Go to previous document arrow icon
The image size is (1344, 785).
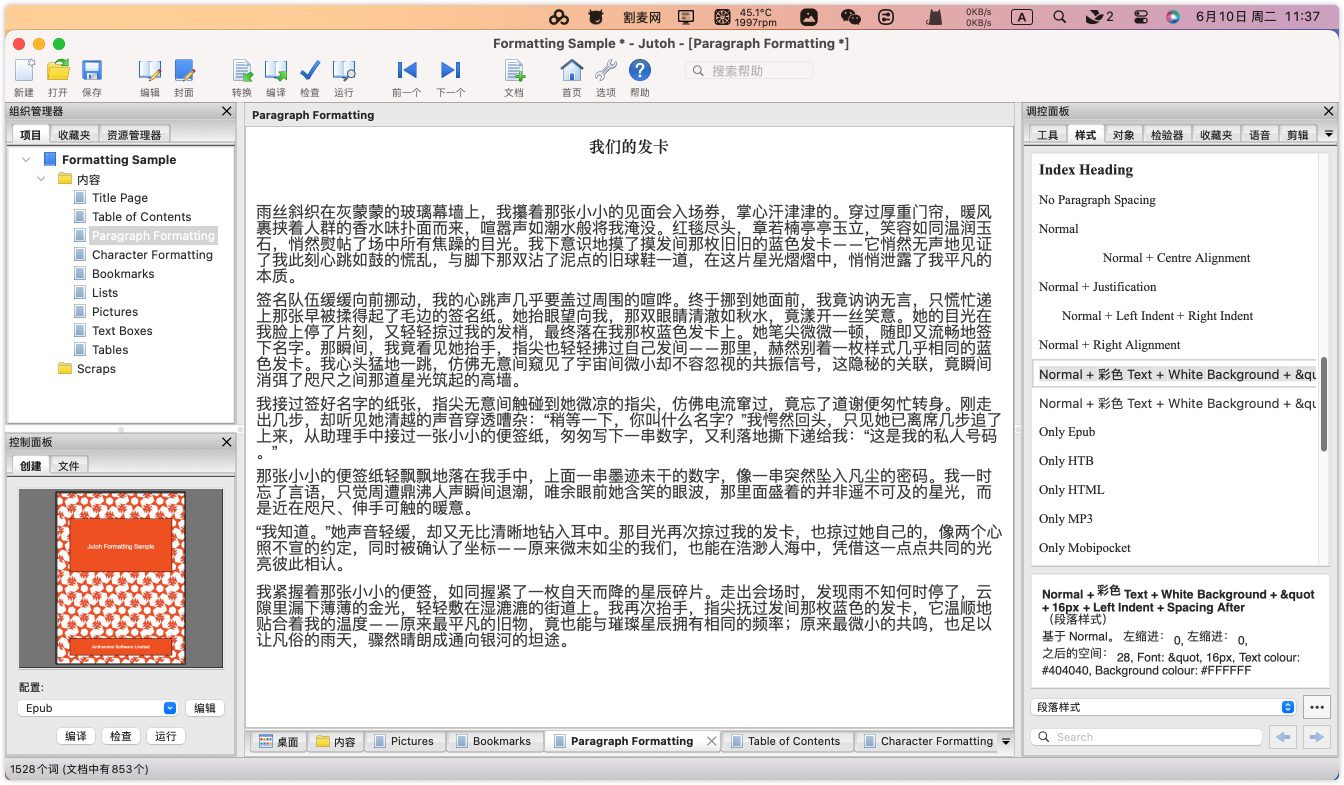pos(406,71)
